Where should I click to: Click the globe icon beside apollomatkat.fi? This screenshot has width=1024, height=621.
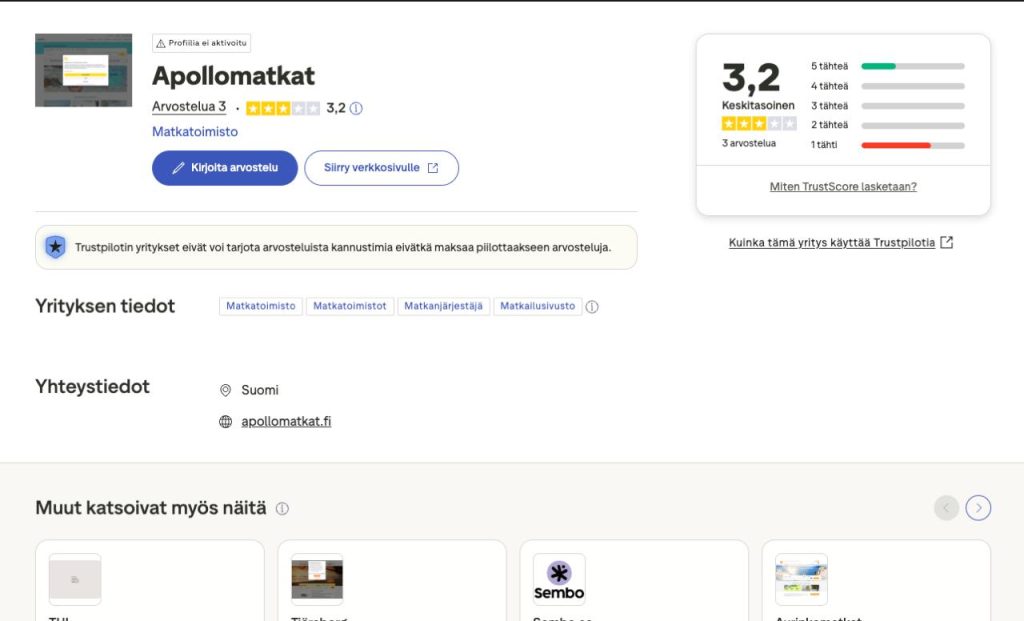(224, 421)
